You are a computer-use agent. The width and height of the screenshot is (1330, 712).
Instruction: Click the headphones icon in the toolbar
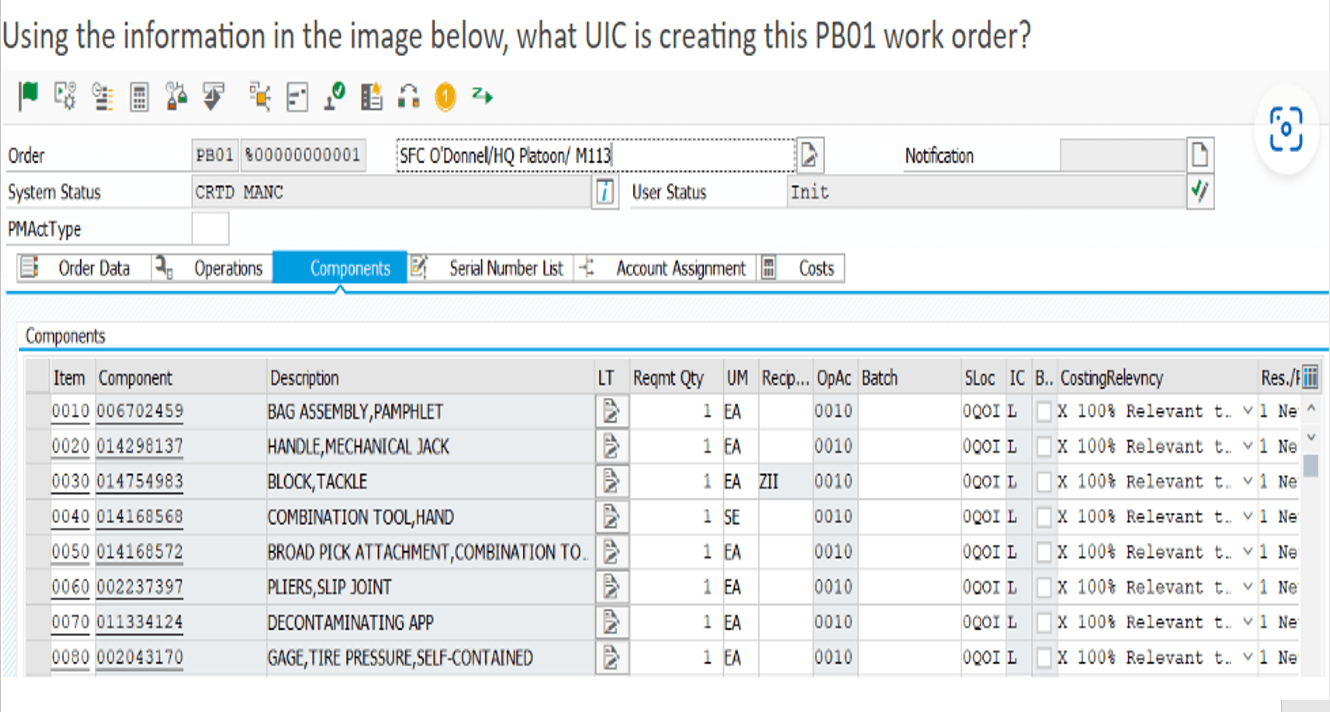point(408,96)
